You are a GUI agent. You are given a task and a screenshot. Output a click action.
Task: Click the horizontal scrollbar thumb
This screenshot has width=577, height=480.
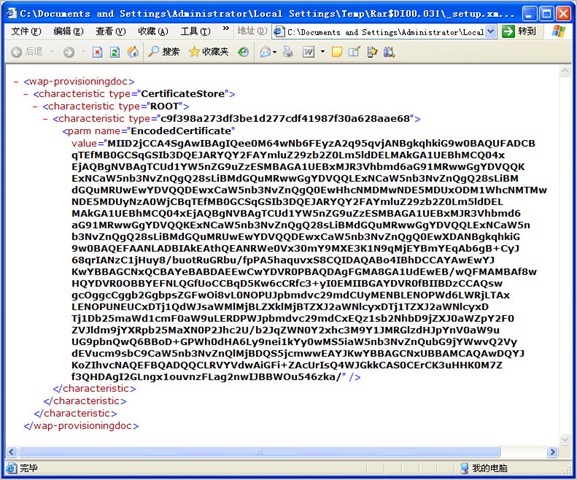[259, 452]
